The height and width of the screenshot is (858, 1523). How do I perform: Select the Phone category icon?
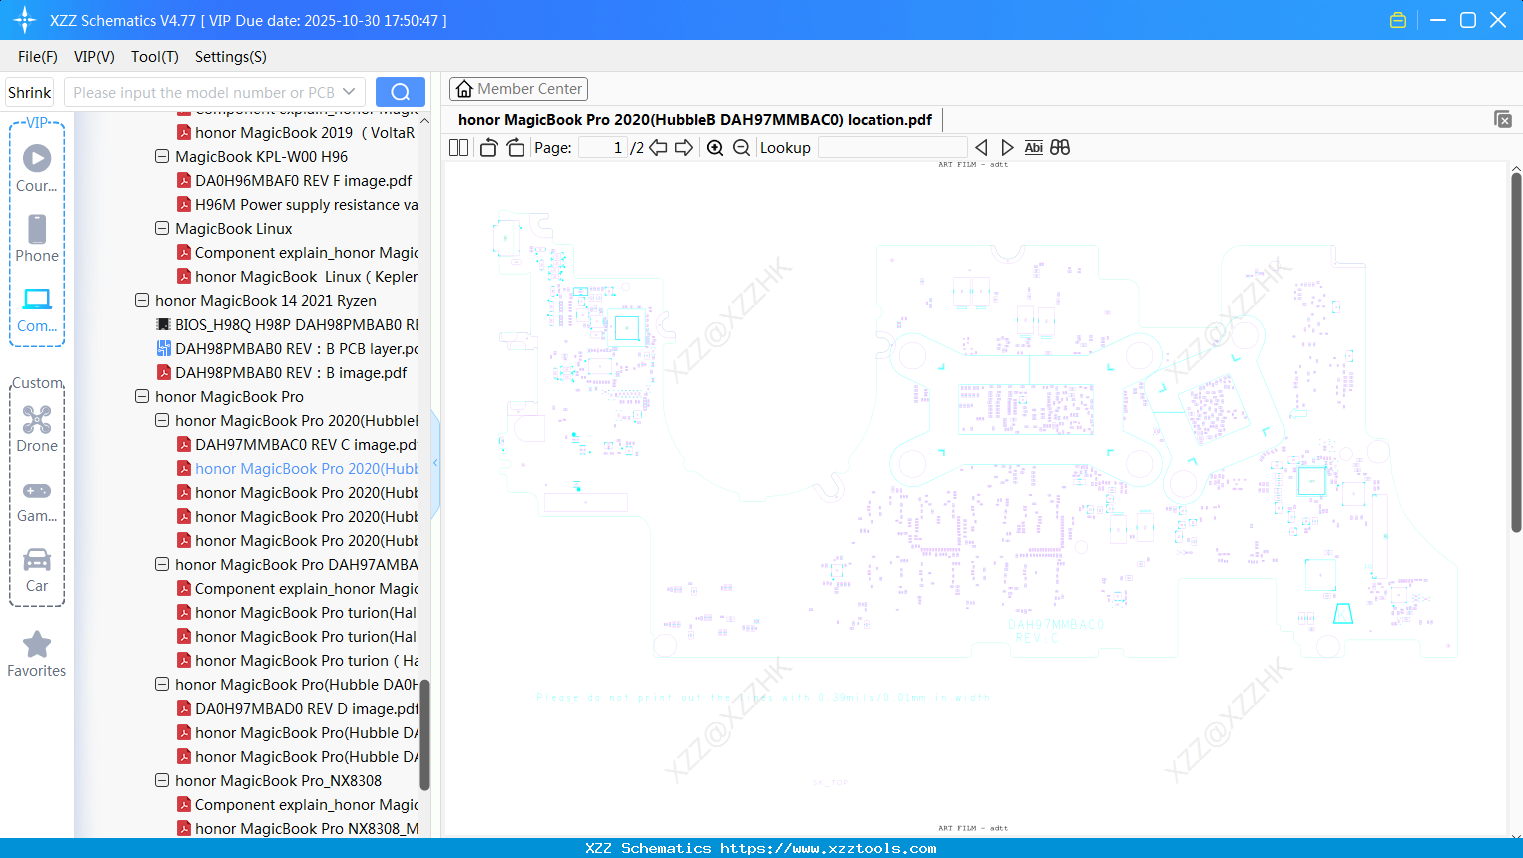pyautogui.click(x=37, y=238)
